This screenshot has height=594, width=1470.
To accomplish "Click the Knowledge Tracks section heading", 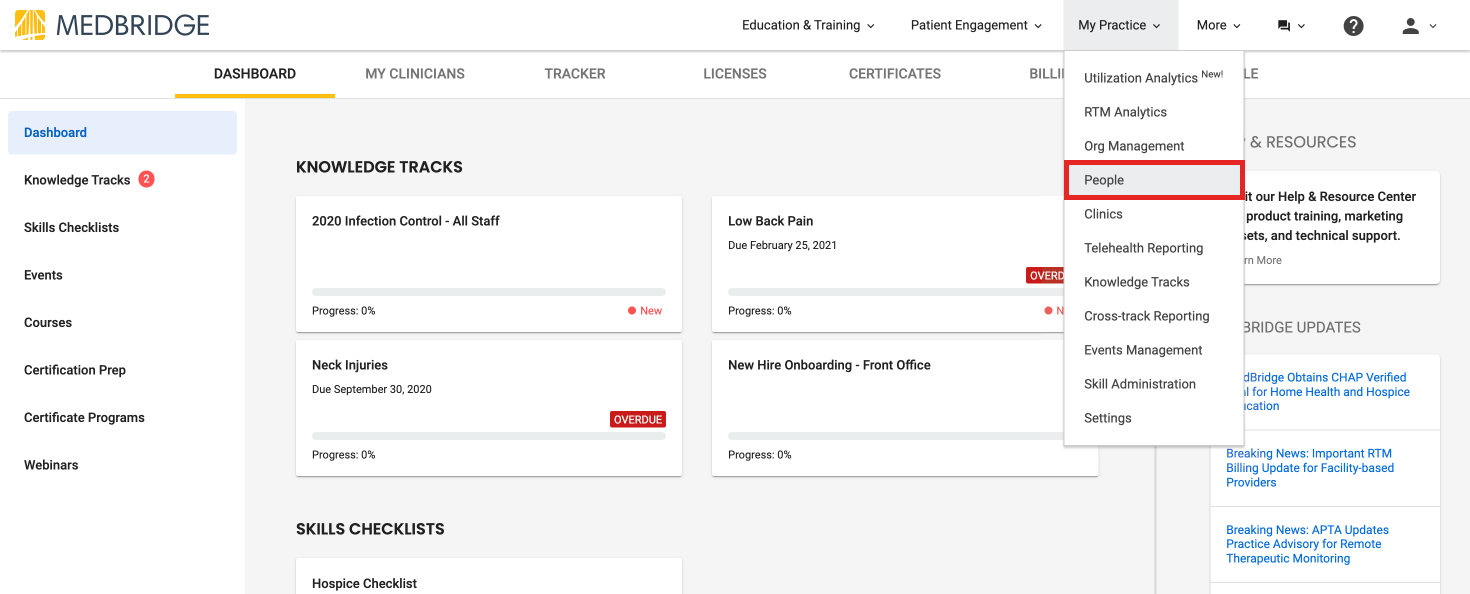I will click(379, 167).
